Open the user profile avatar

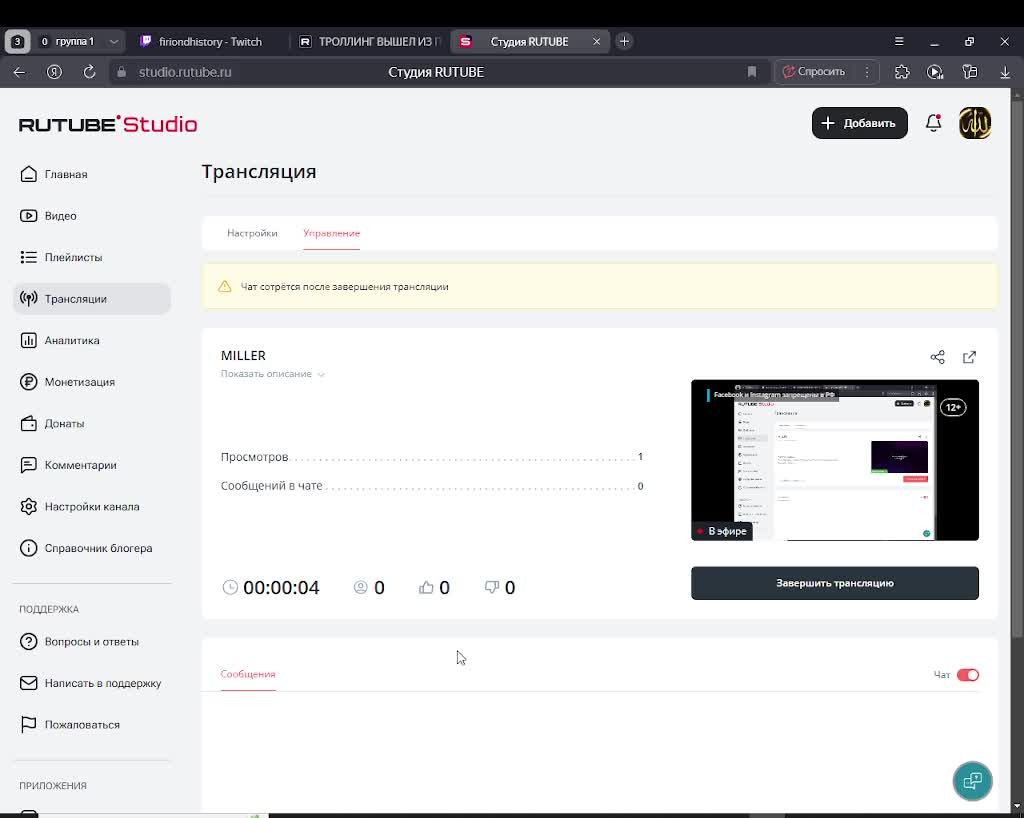(x=975, y=123)
